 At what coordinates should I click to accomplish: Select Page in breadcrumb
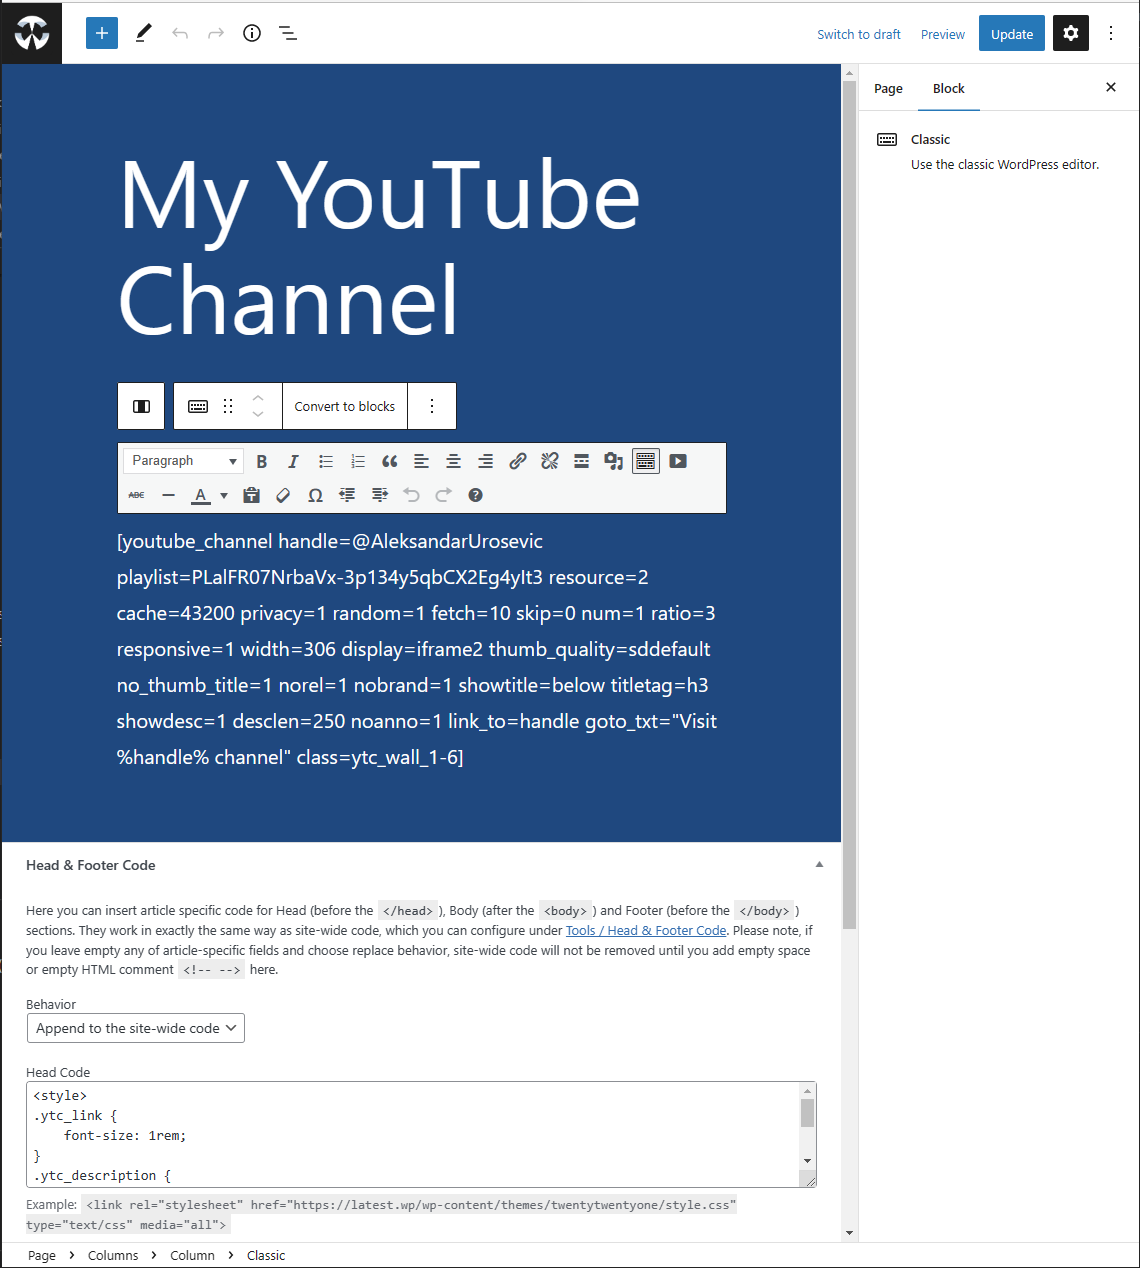coord(42,1256)
